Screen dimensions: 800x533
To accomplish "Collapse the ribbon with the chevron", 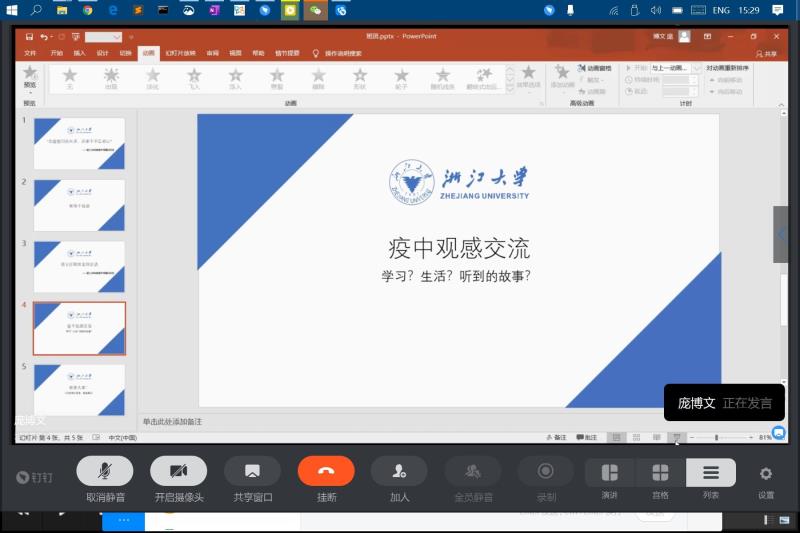I will click(781, 105).
